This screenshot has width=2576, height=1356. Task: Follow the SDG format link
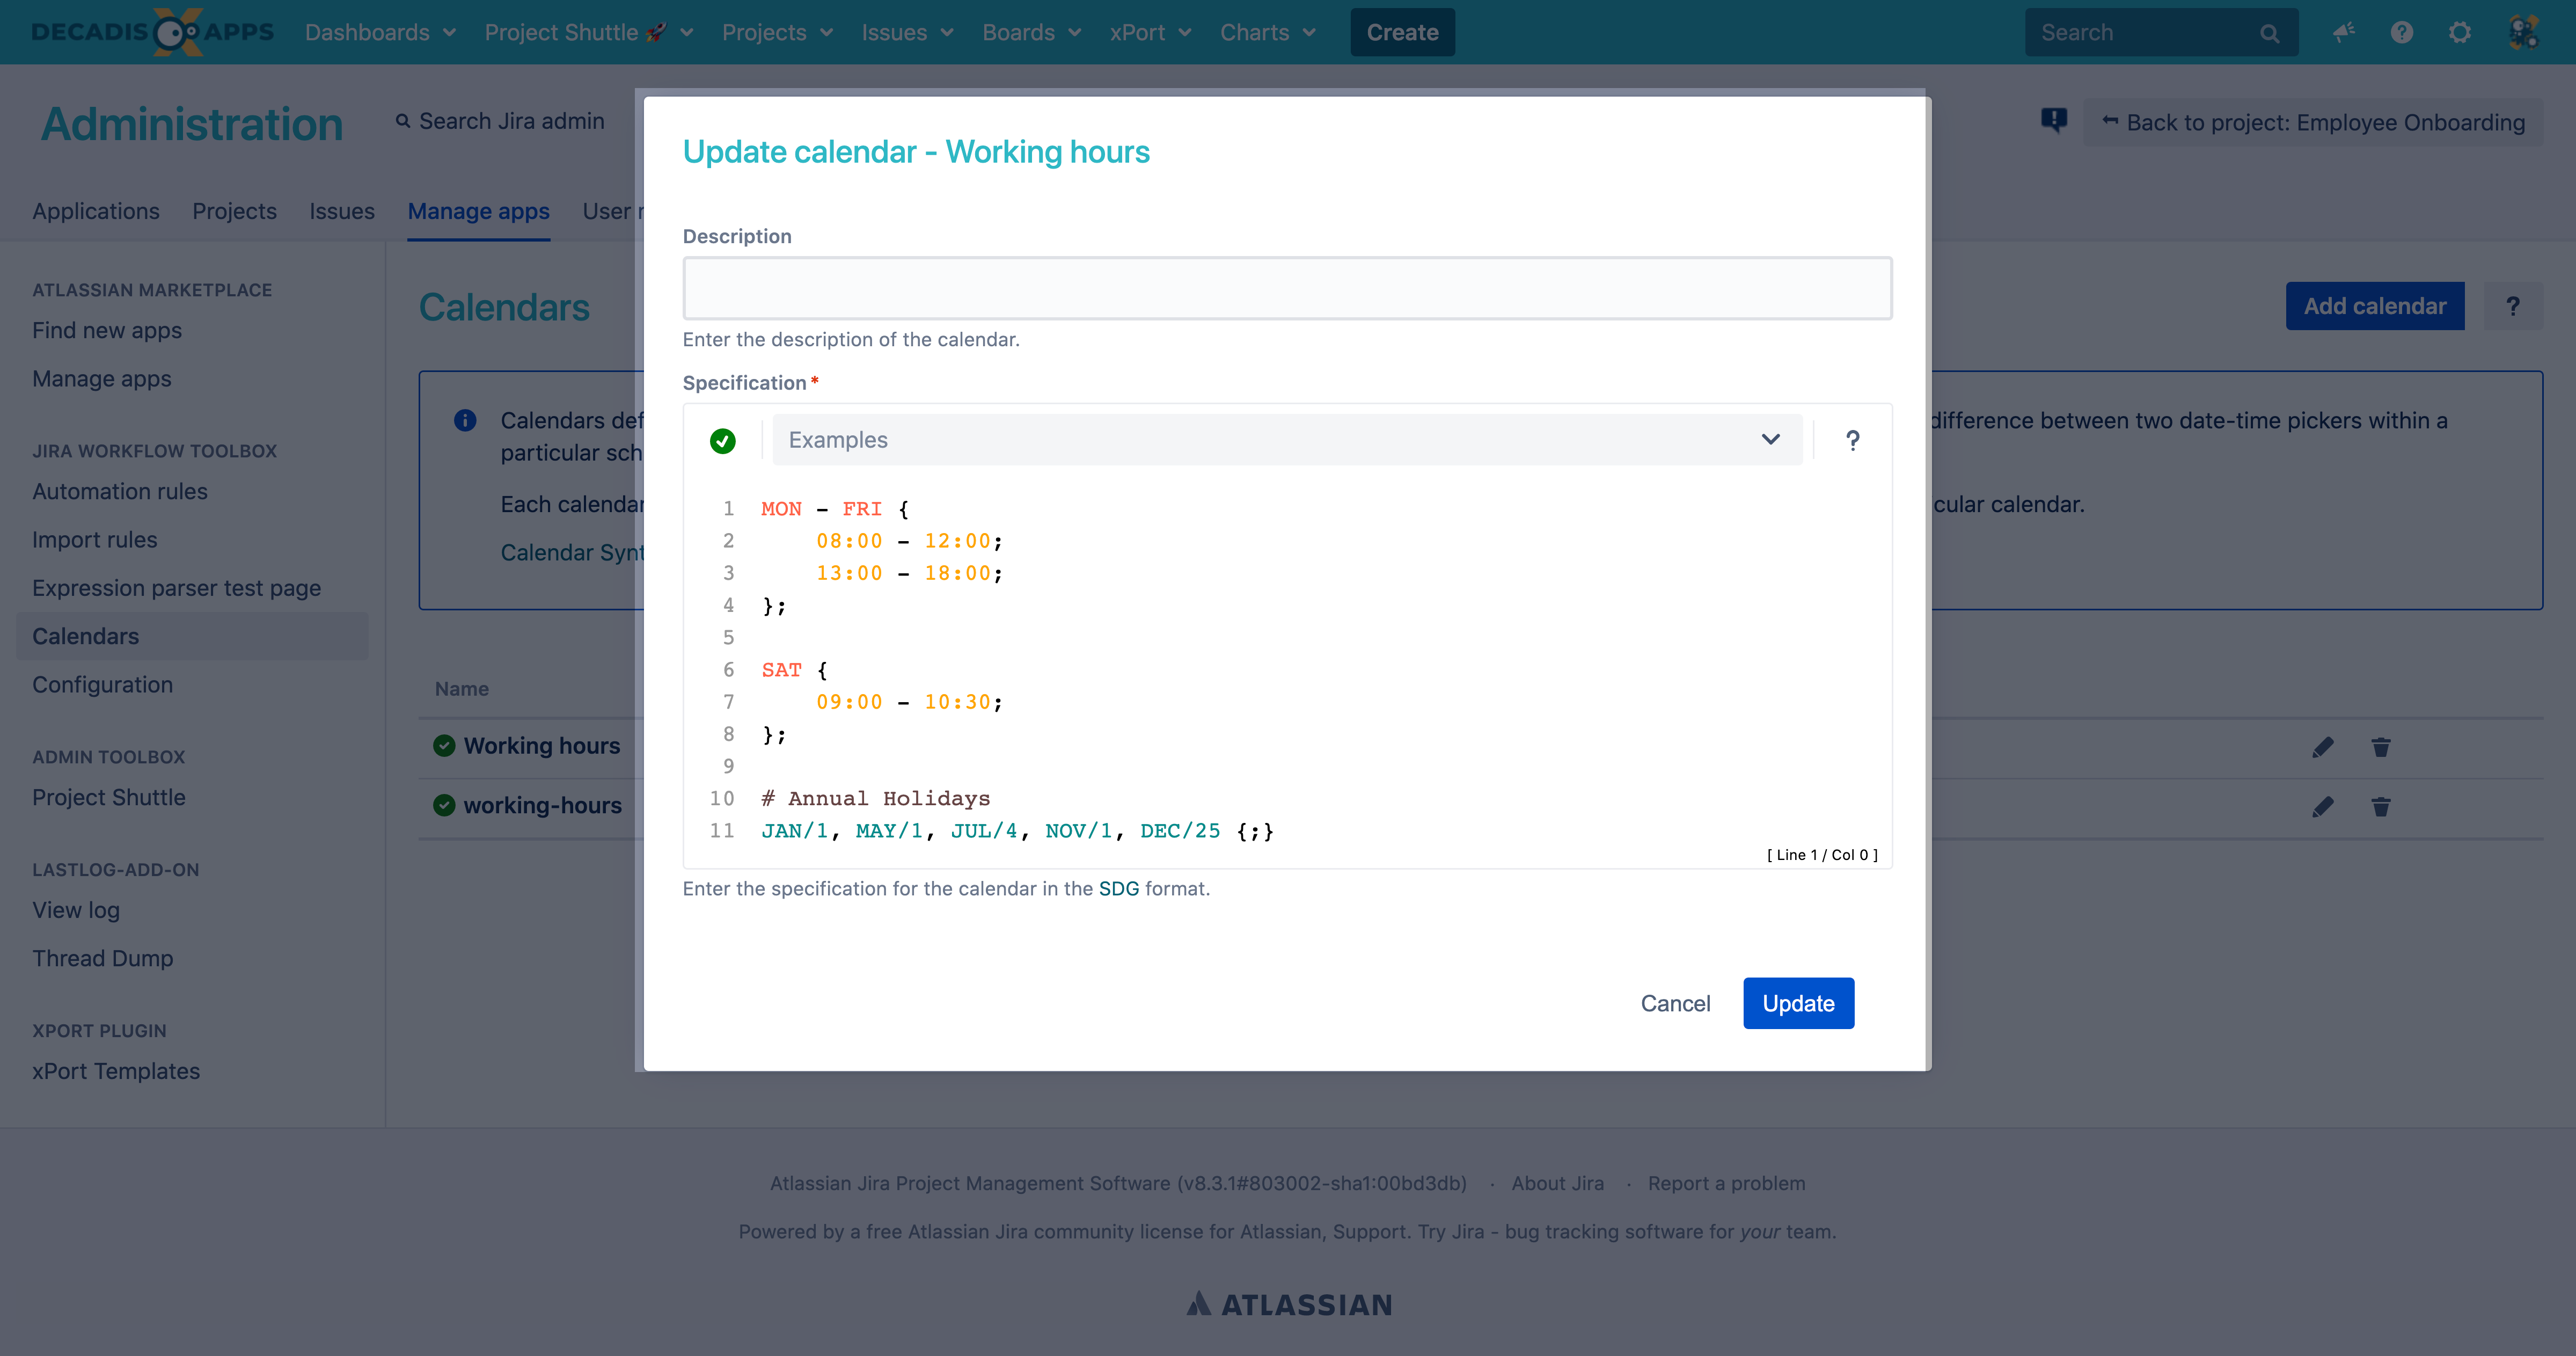pos(1119,889)
